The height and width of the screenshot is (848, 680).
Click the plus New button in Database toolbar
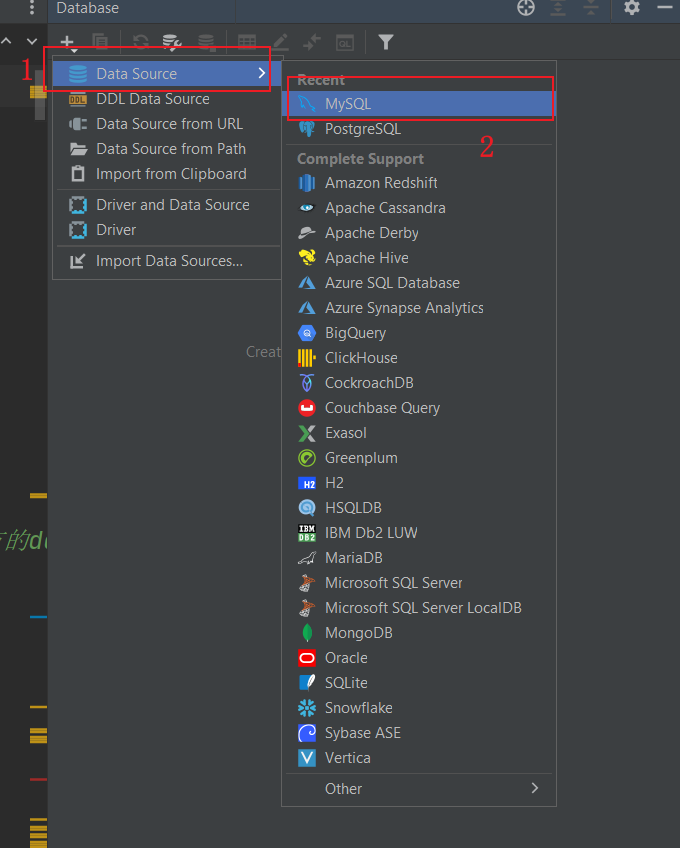68,42
